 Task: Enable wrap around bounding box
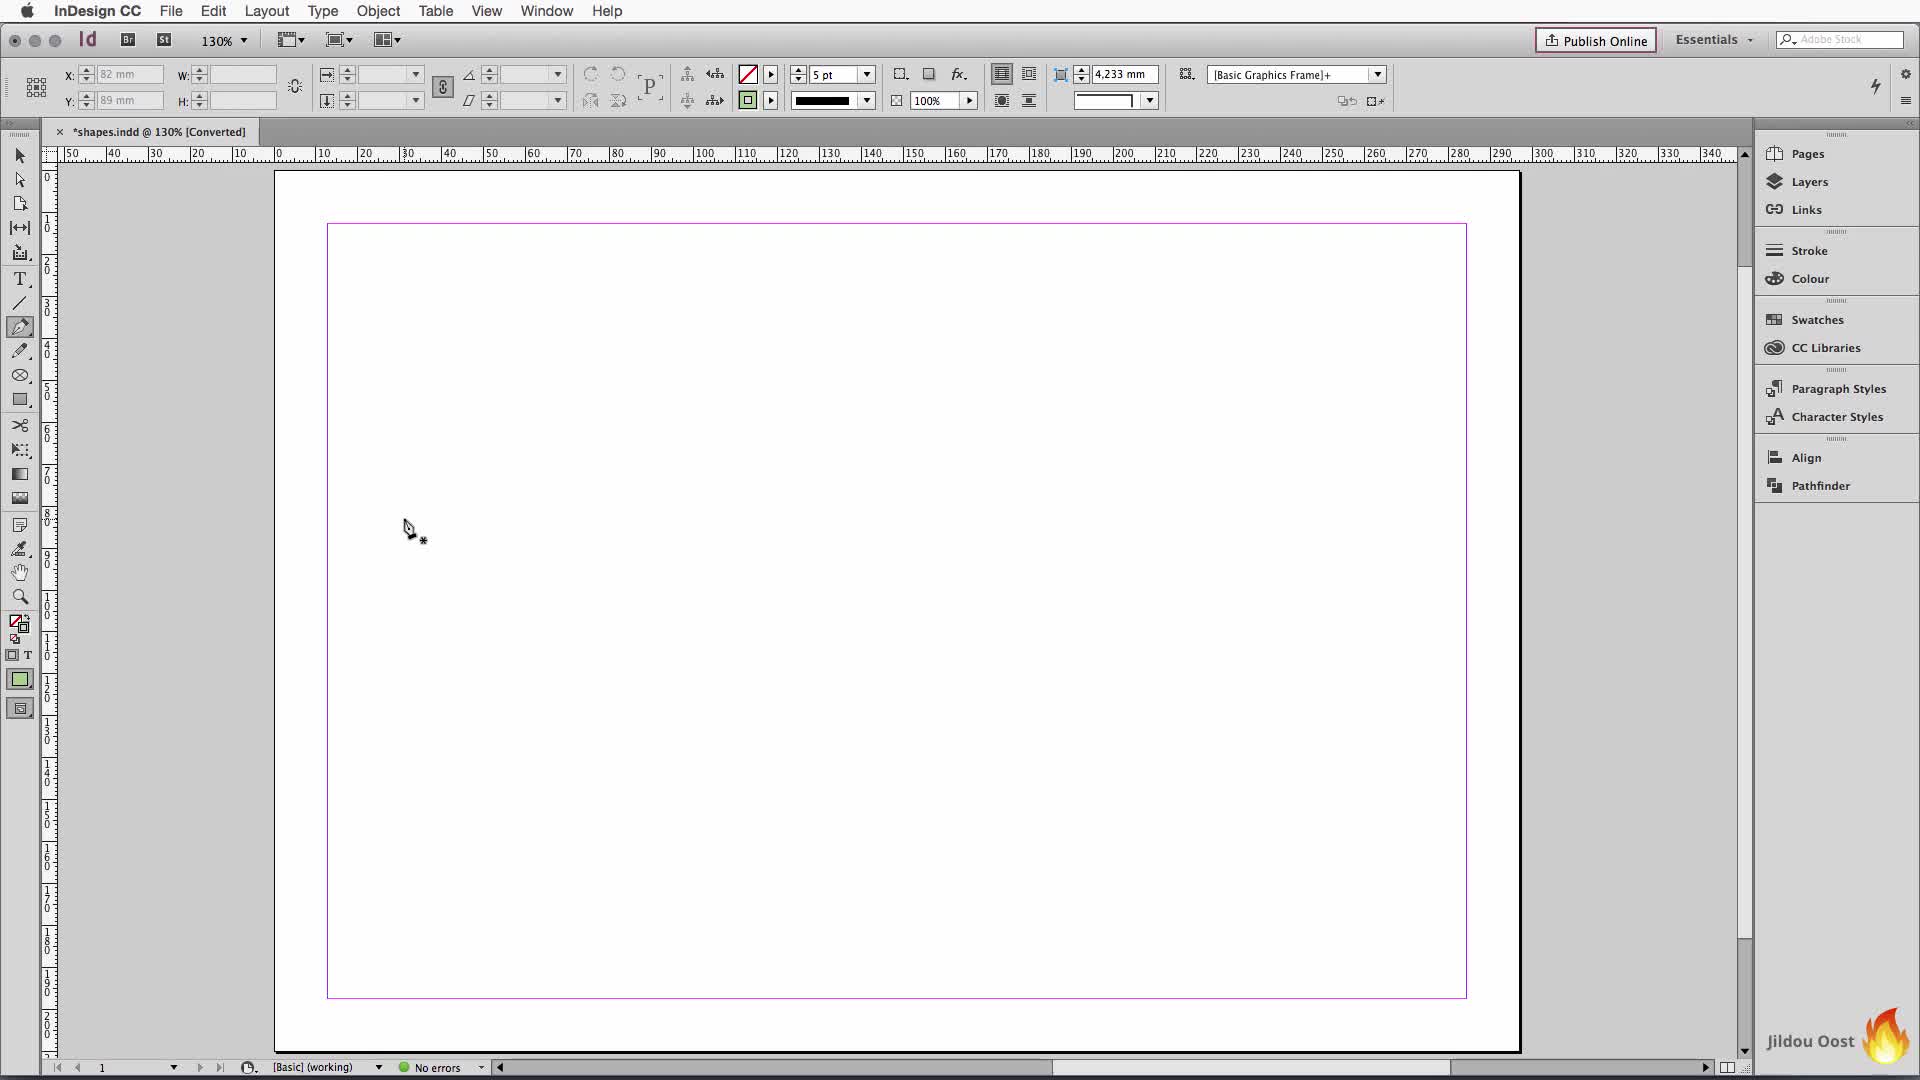[x=1029, y=74]
